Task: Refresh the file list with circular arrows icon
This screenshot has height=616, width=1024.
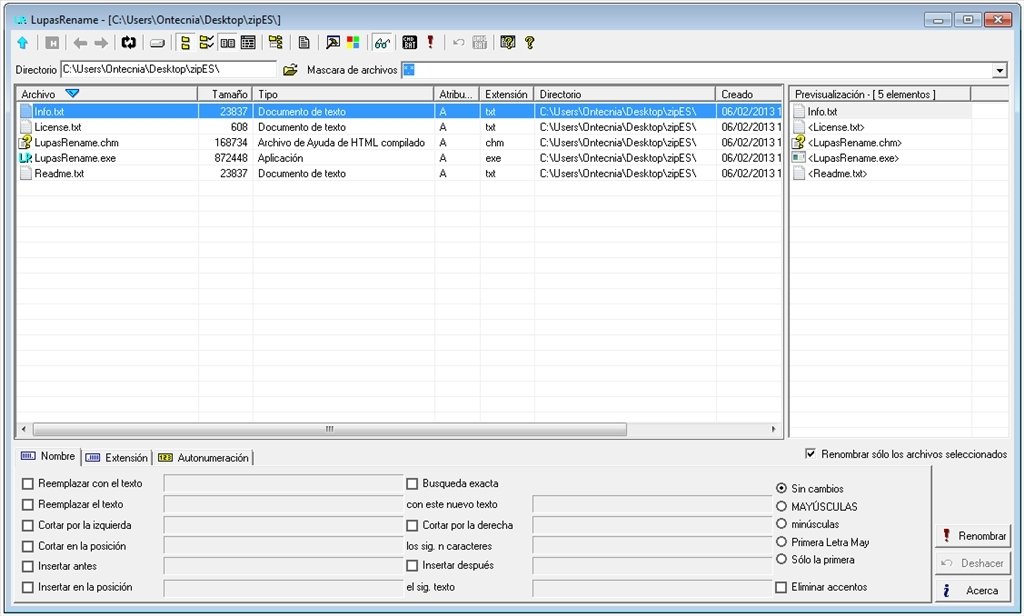Action: pyautogui.click(x=129, y=43)
